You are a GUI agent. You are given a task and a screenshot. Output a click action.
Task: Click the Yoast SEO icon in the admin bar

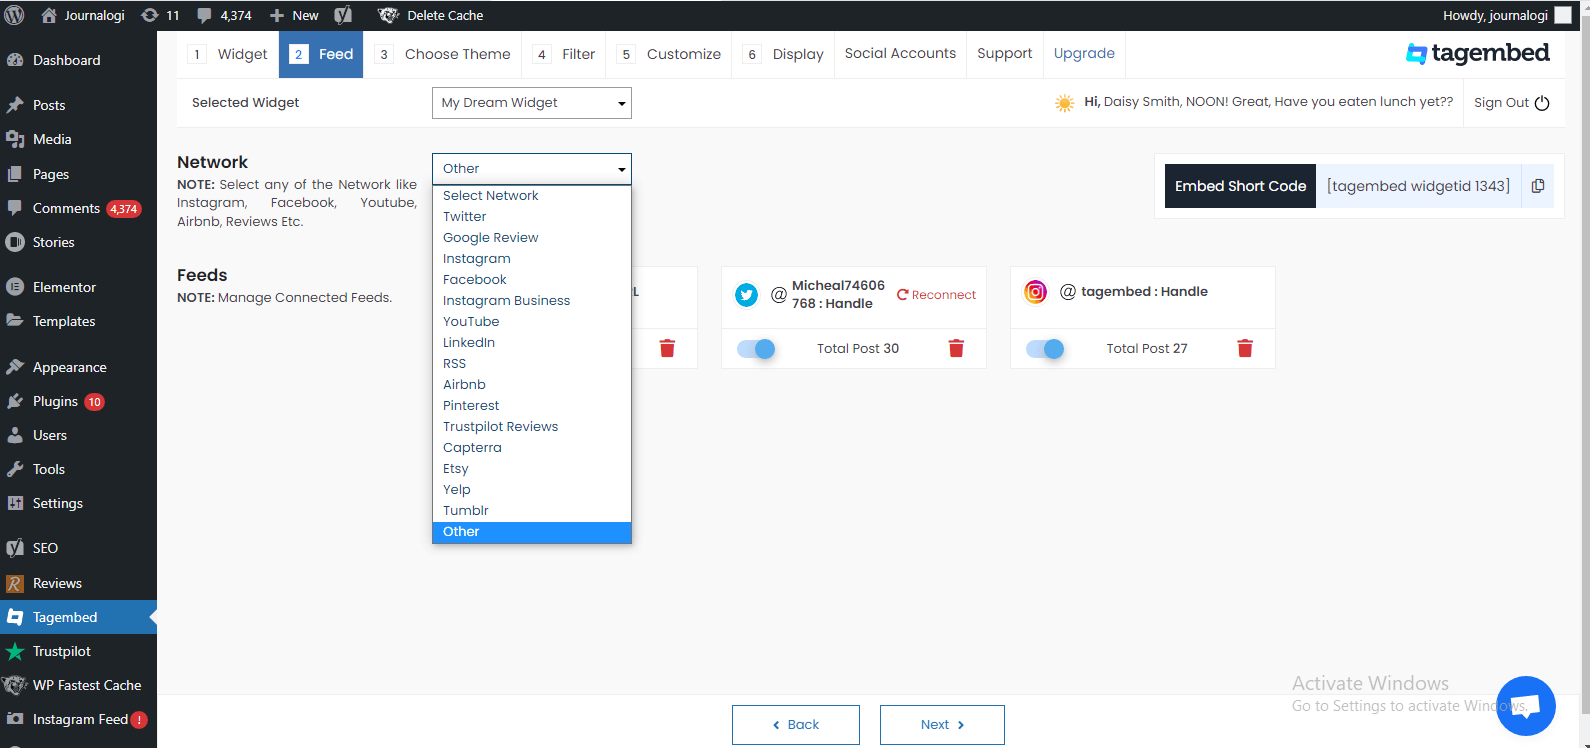(343, 15)
